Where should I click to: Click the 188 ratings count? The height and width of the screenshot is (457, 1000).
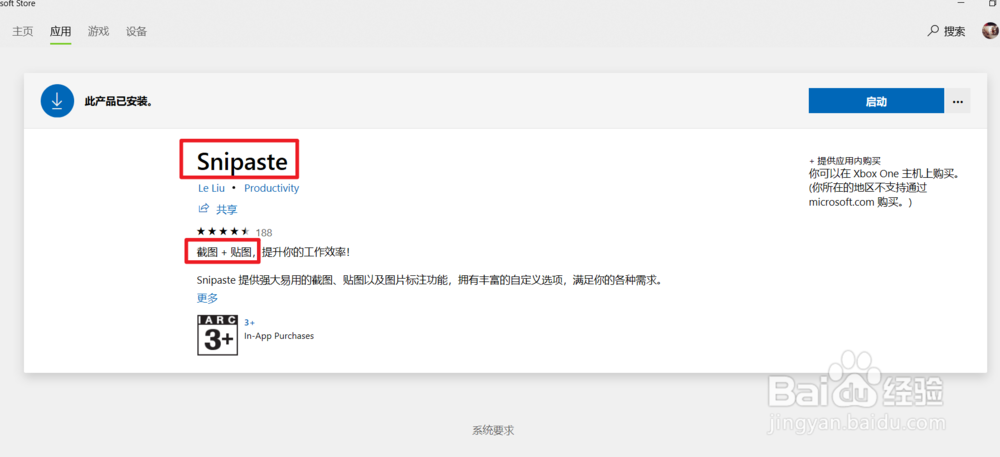[x=264, y=232]
